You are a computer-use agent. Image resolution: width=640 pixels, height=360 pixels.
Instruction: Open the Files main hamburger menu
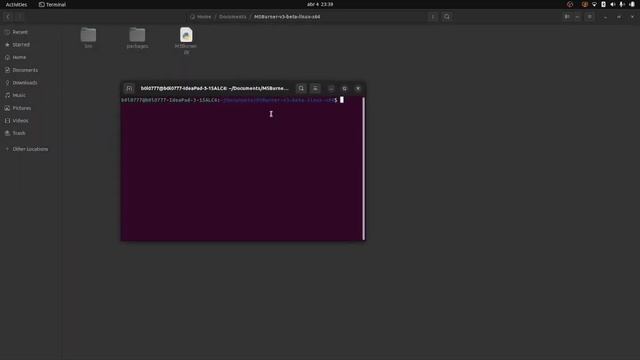pyautogui.click(x=590, y=17)
